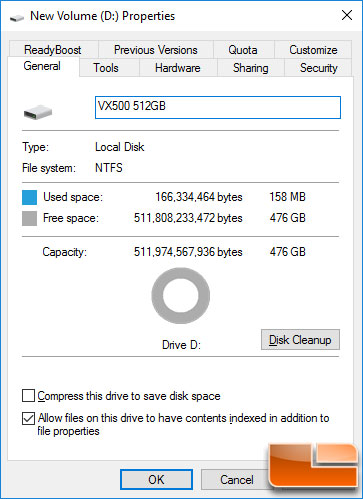Enable Compress this drive to save disk space

tap(28, 396)
